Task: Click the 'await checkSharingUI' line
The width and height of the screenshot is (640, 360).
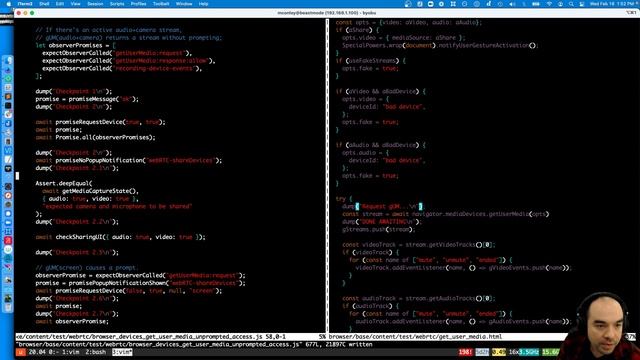Action: click(x=120, y=237)
